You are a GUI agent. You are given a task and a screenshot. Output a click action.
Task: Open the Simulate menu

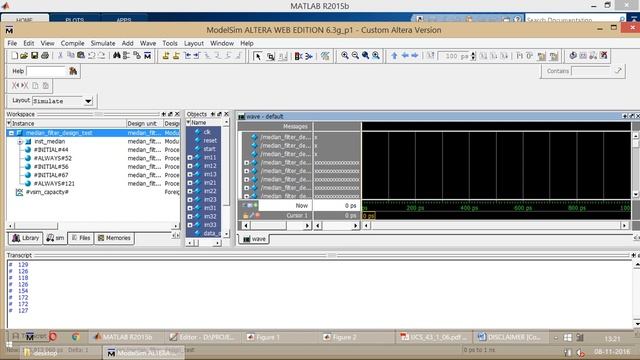pos(103,43)
